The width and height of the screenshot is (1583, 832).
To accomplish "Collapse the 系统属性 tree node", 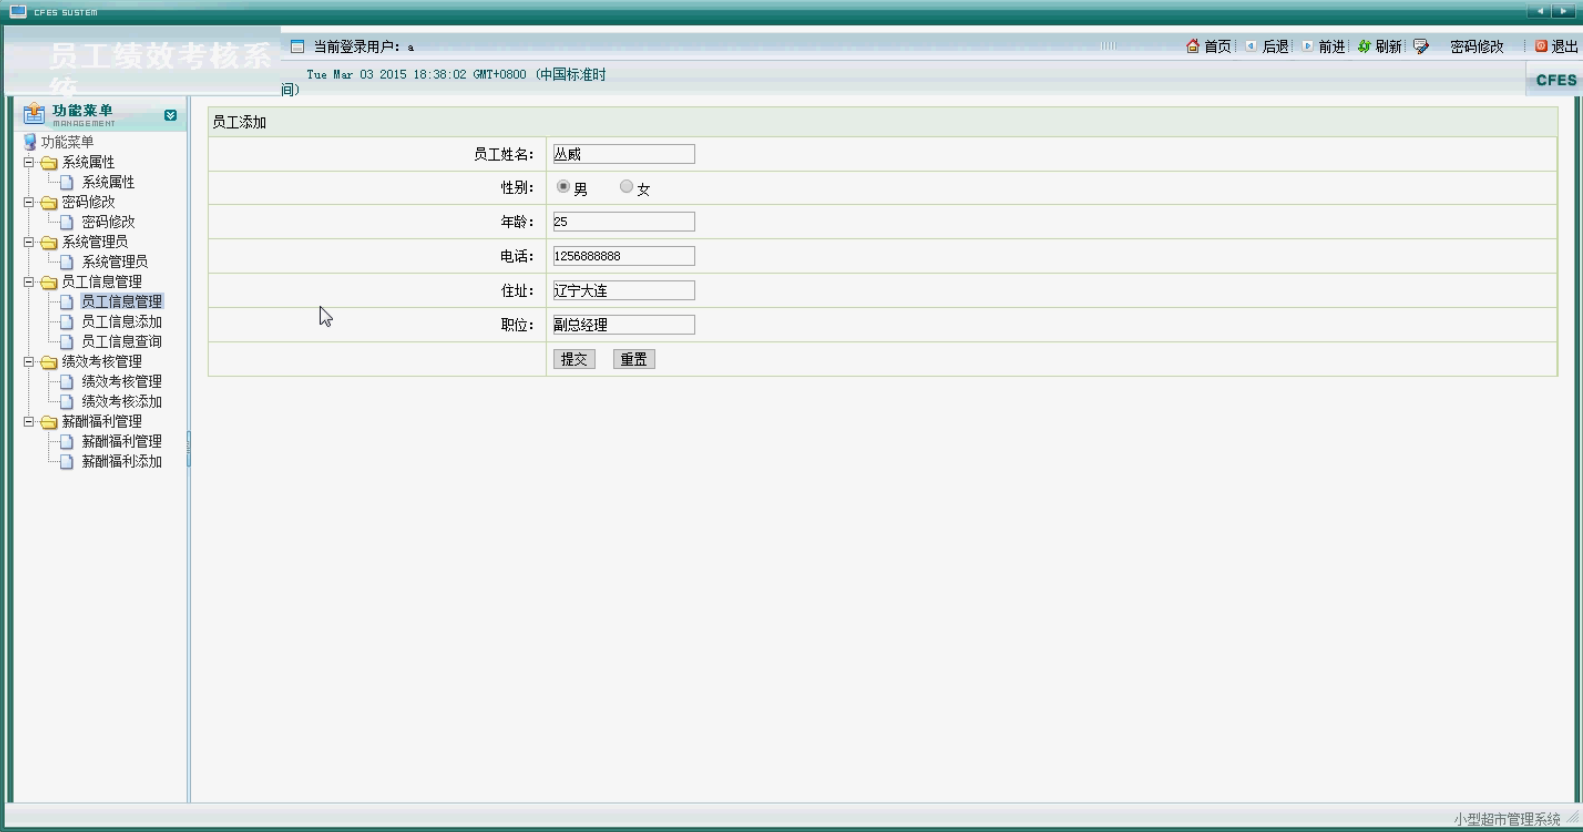I will 29,162.
